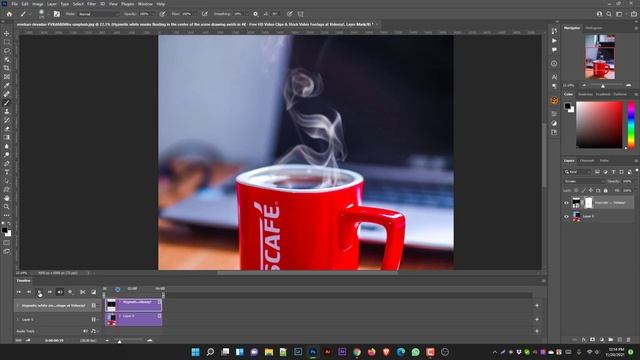
Task: Add audio to Audio Track plus button
Action: [x=537, y=331]
